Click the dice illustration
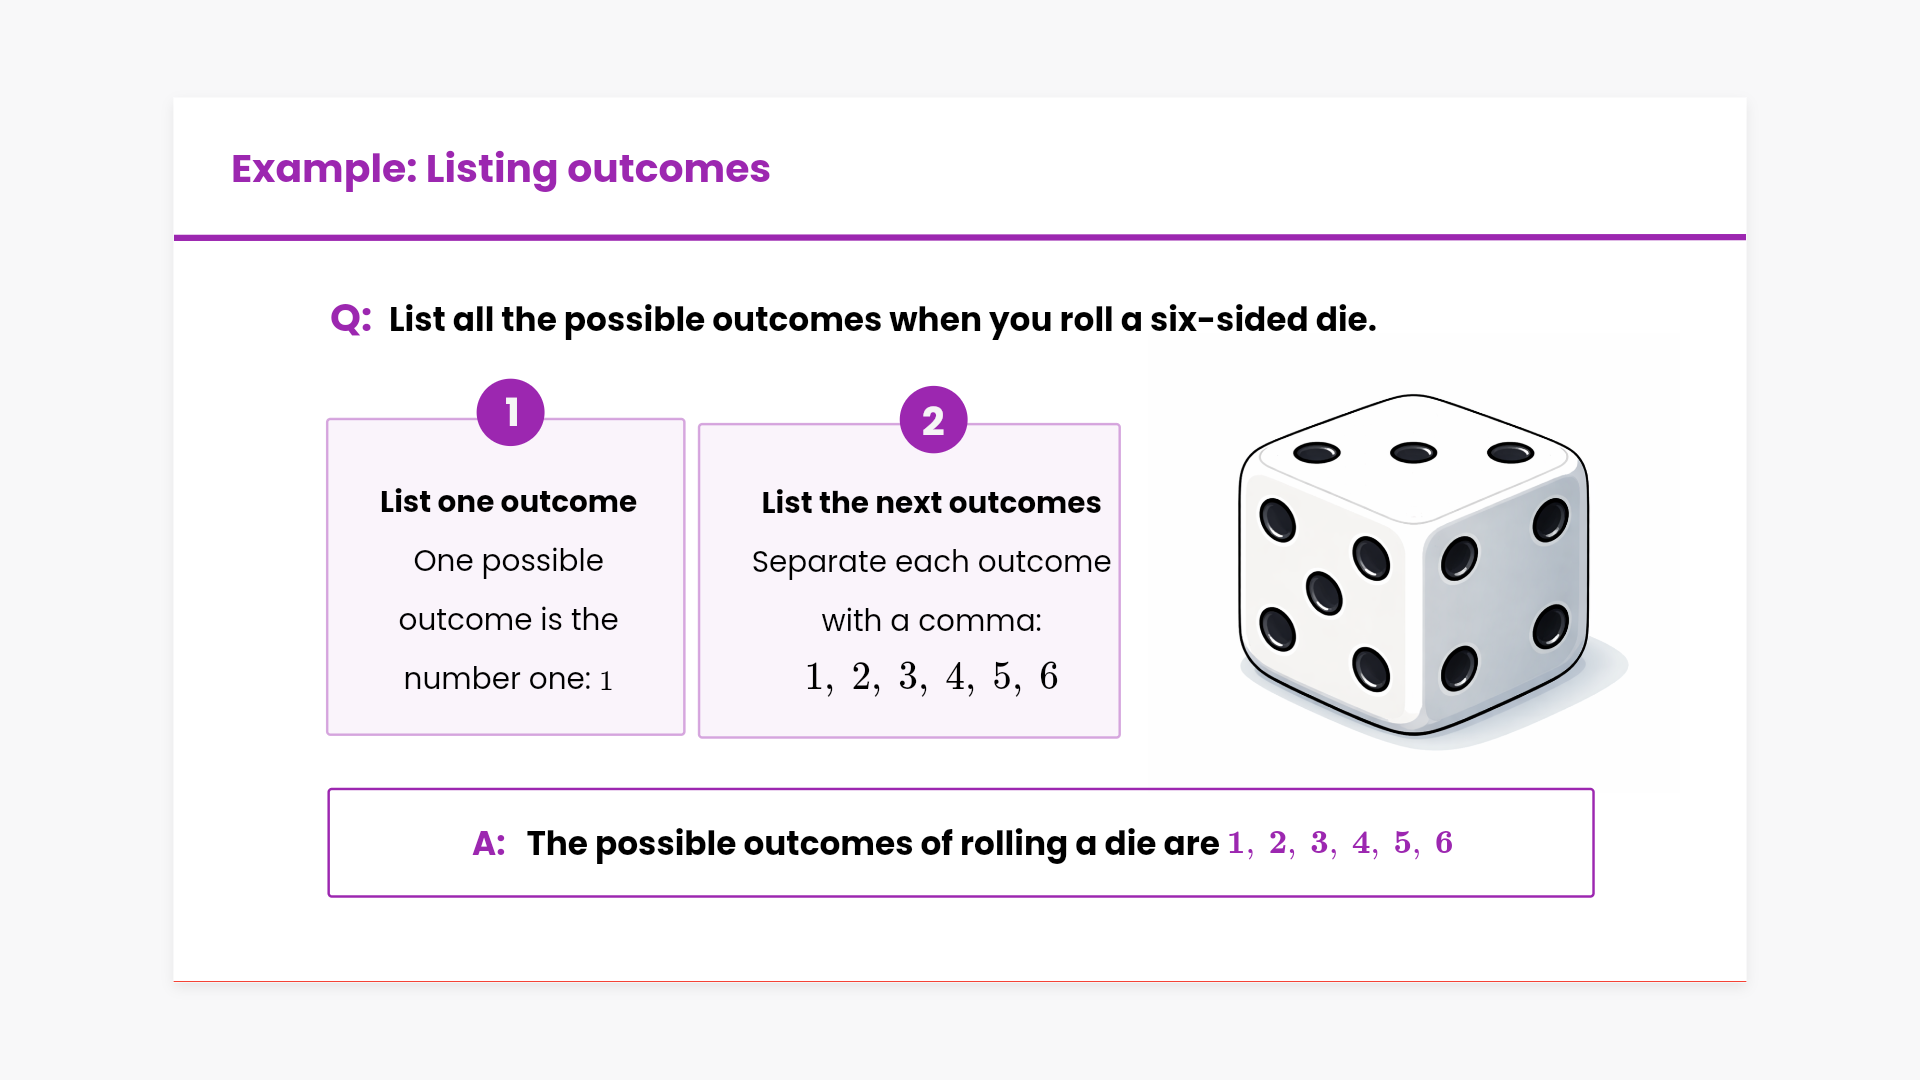 [x=1413, y=570]
